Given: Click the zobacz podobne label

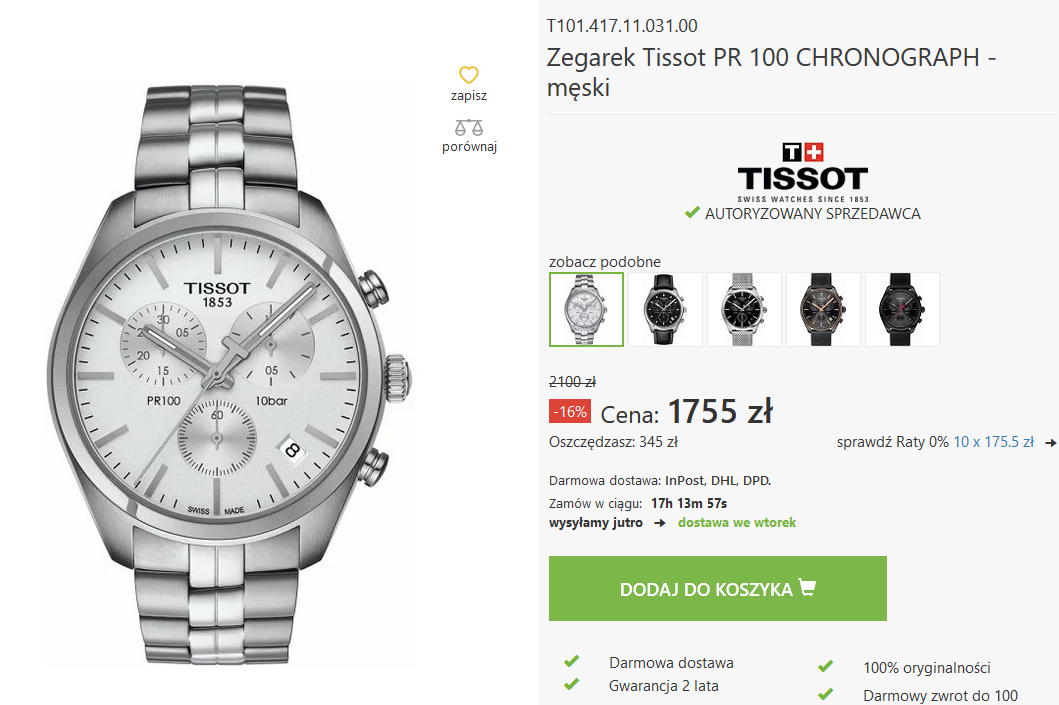Looking at the screenshot, I should (x=604, y=262).
